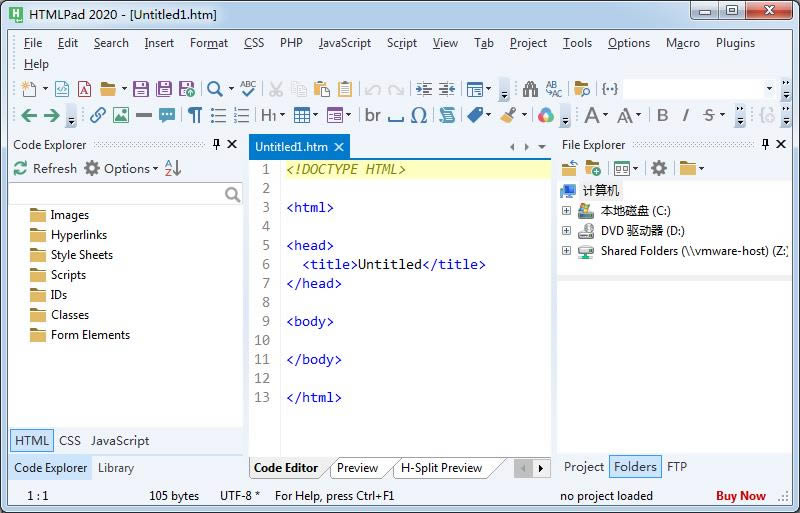This screenshot has height=513, width=800.
Task: Open the Macro menu
Action: point(683,43)
